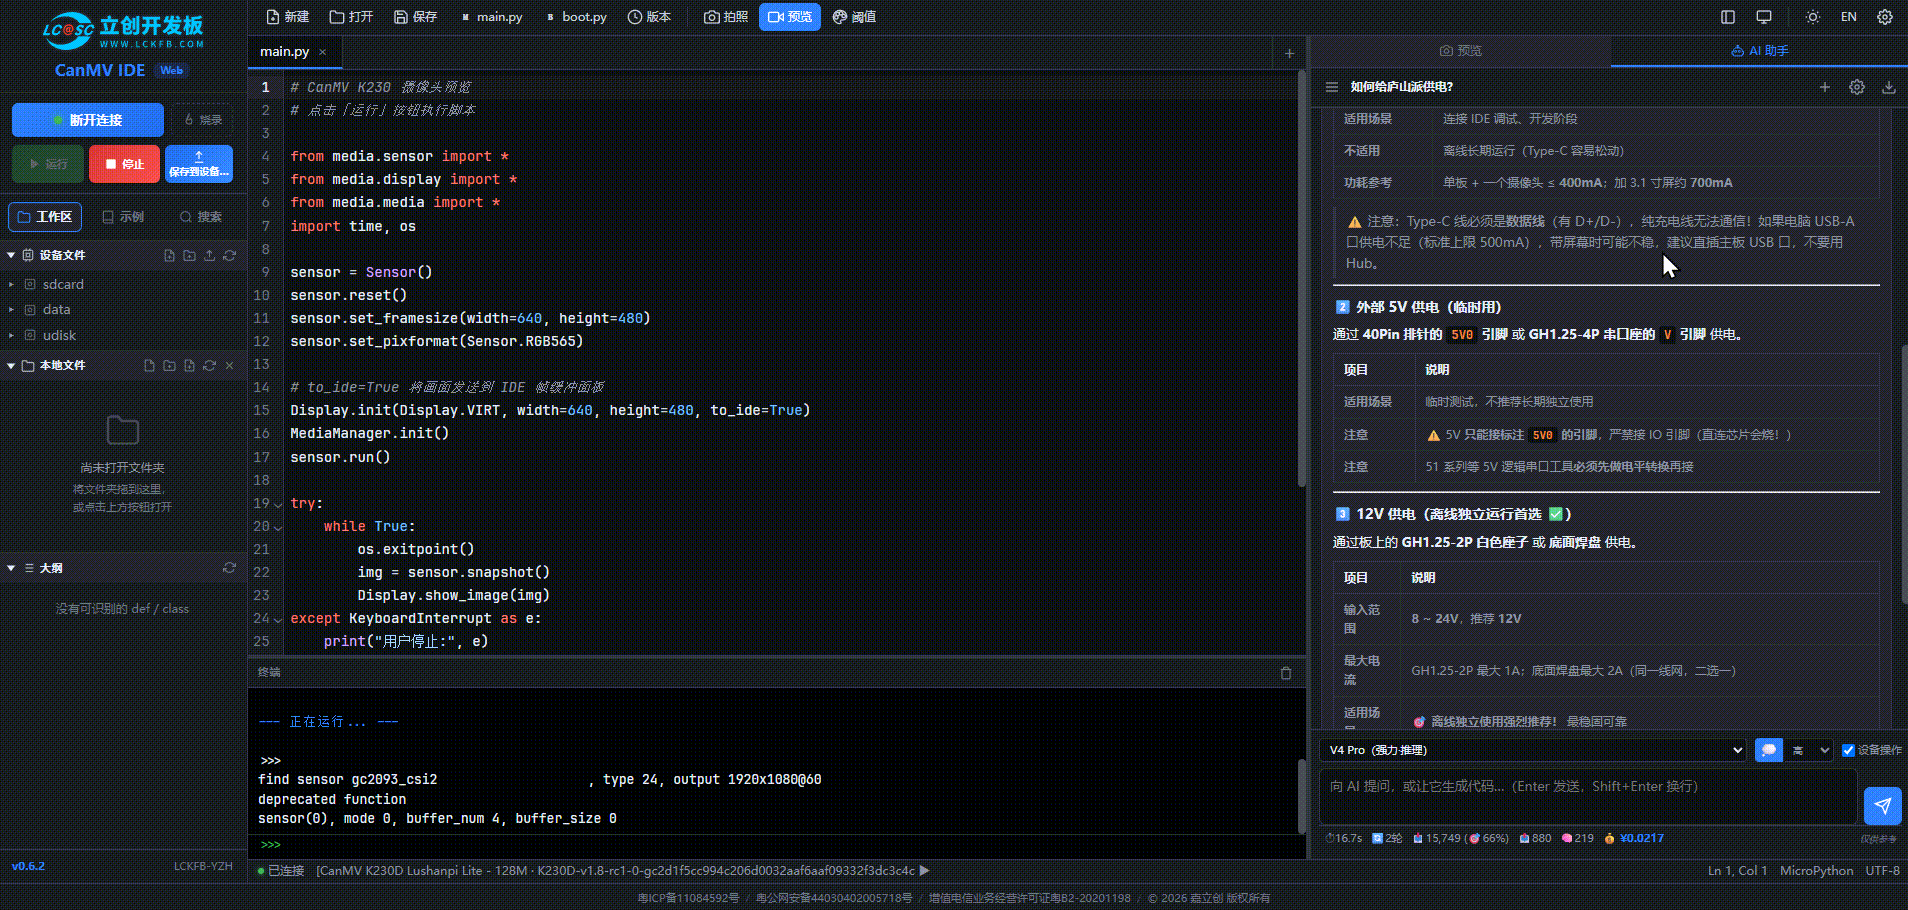Refresh the 设备文件 device file list
The width and height of the screenshot is (1908, 910).
230,256
